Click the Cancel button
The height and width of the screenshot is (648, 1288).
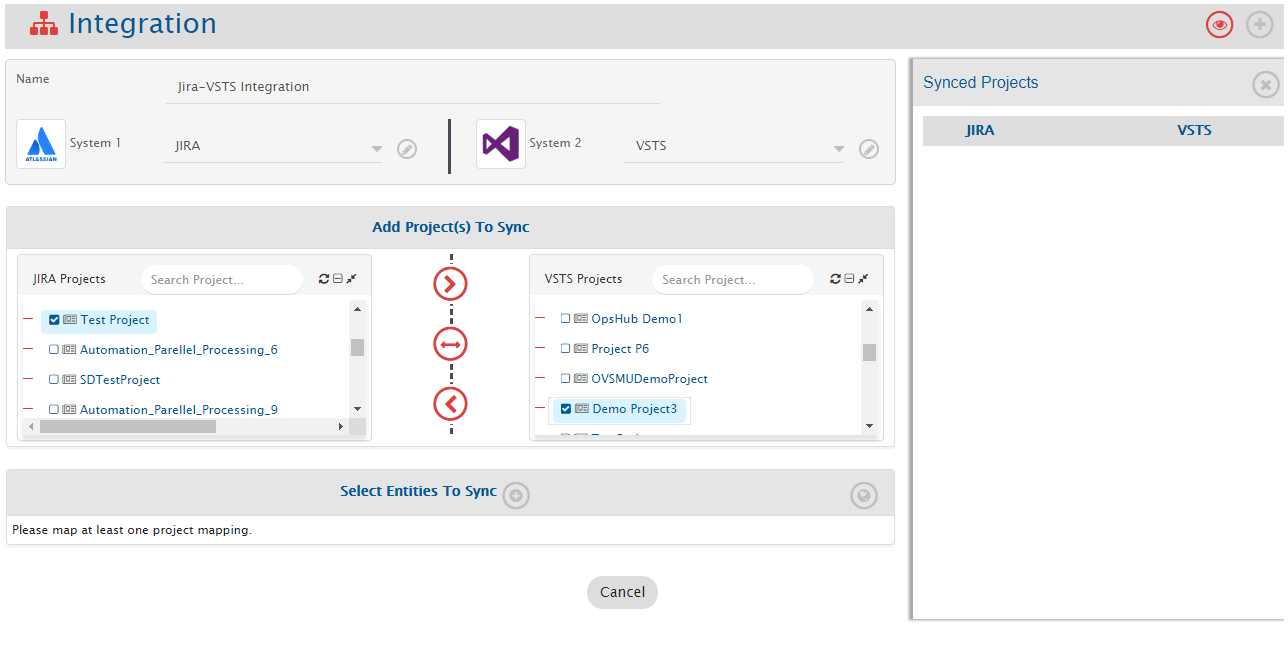(622, 592)
